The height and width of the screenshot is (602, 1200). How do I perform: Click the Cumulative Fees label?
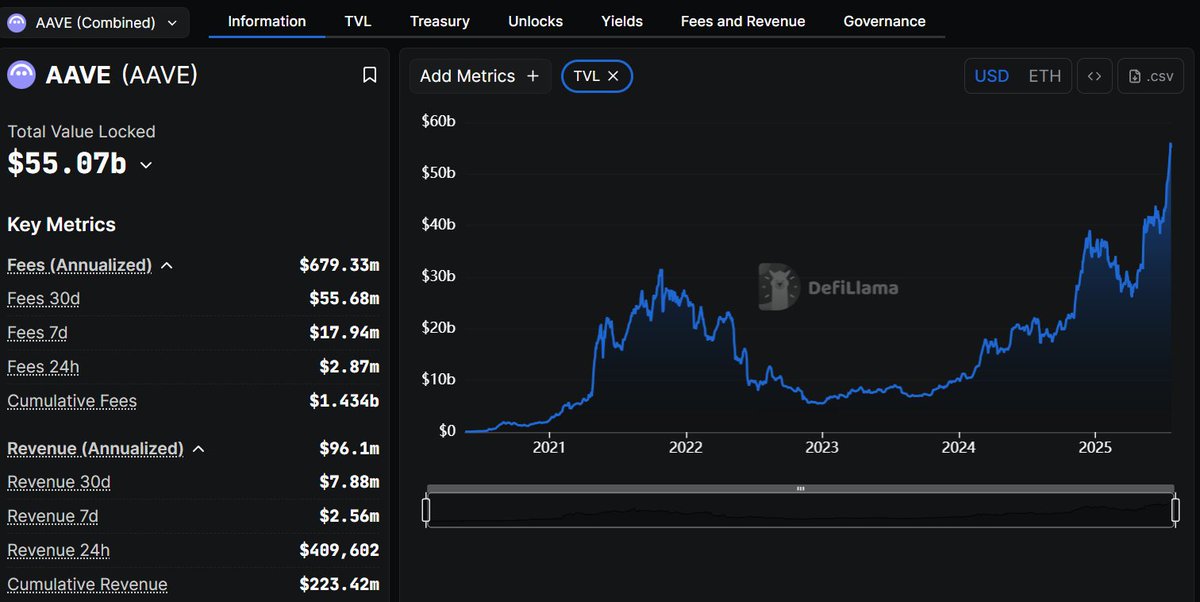pyautogui.click(x=72, y=401)
